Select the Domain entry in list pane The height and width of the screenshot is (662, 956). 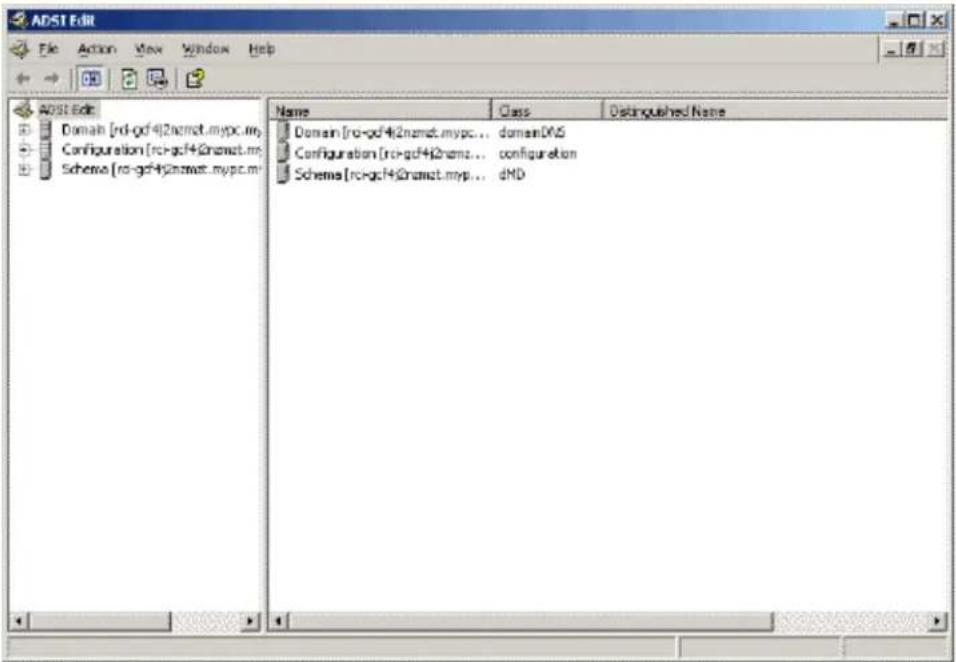[391, 132]
